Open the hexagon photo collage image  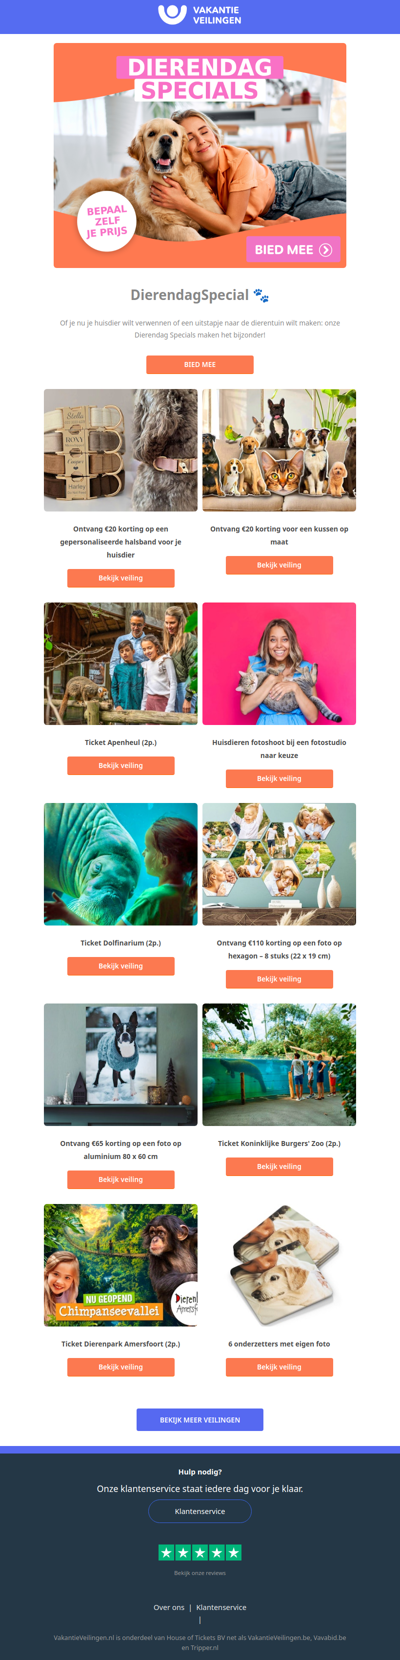pyautogui.click(x=279, y=864)
